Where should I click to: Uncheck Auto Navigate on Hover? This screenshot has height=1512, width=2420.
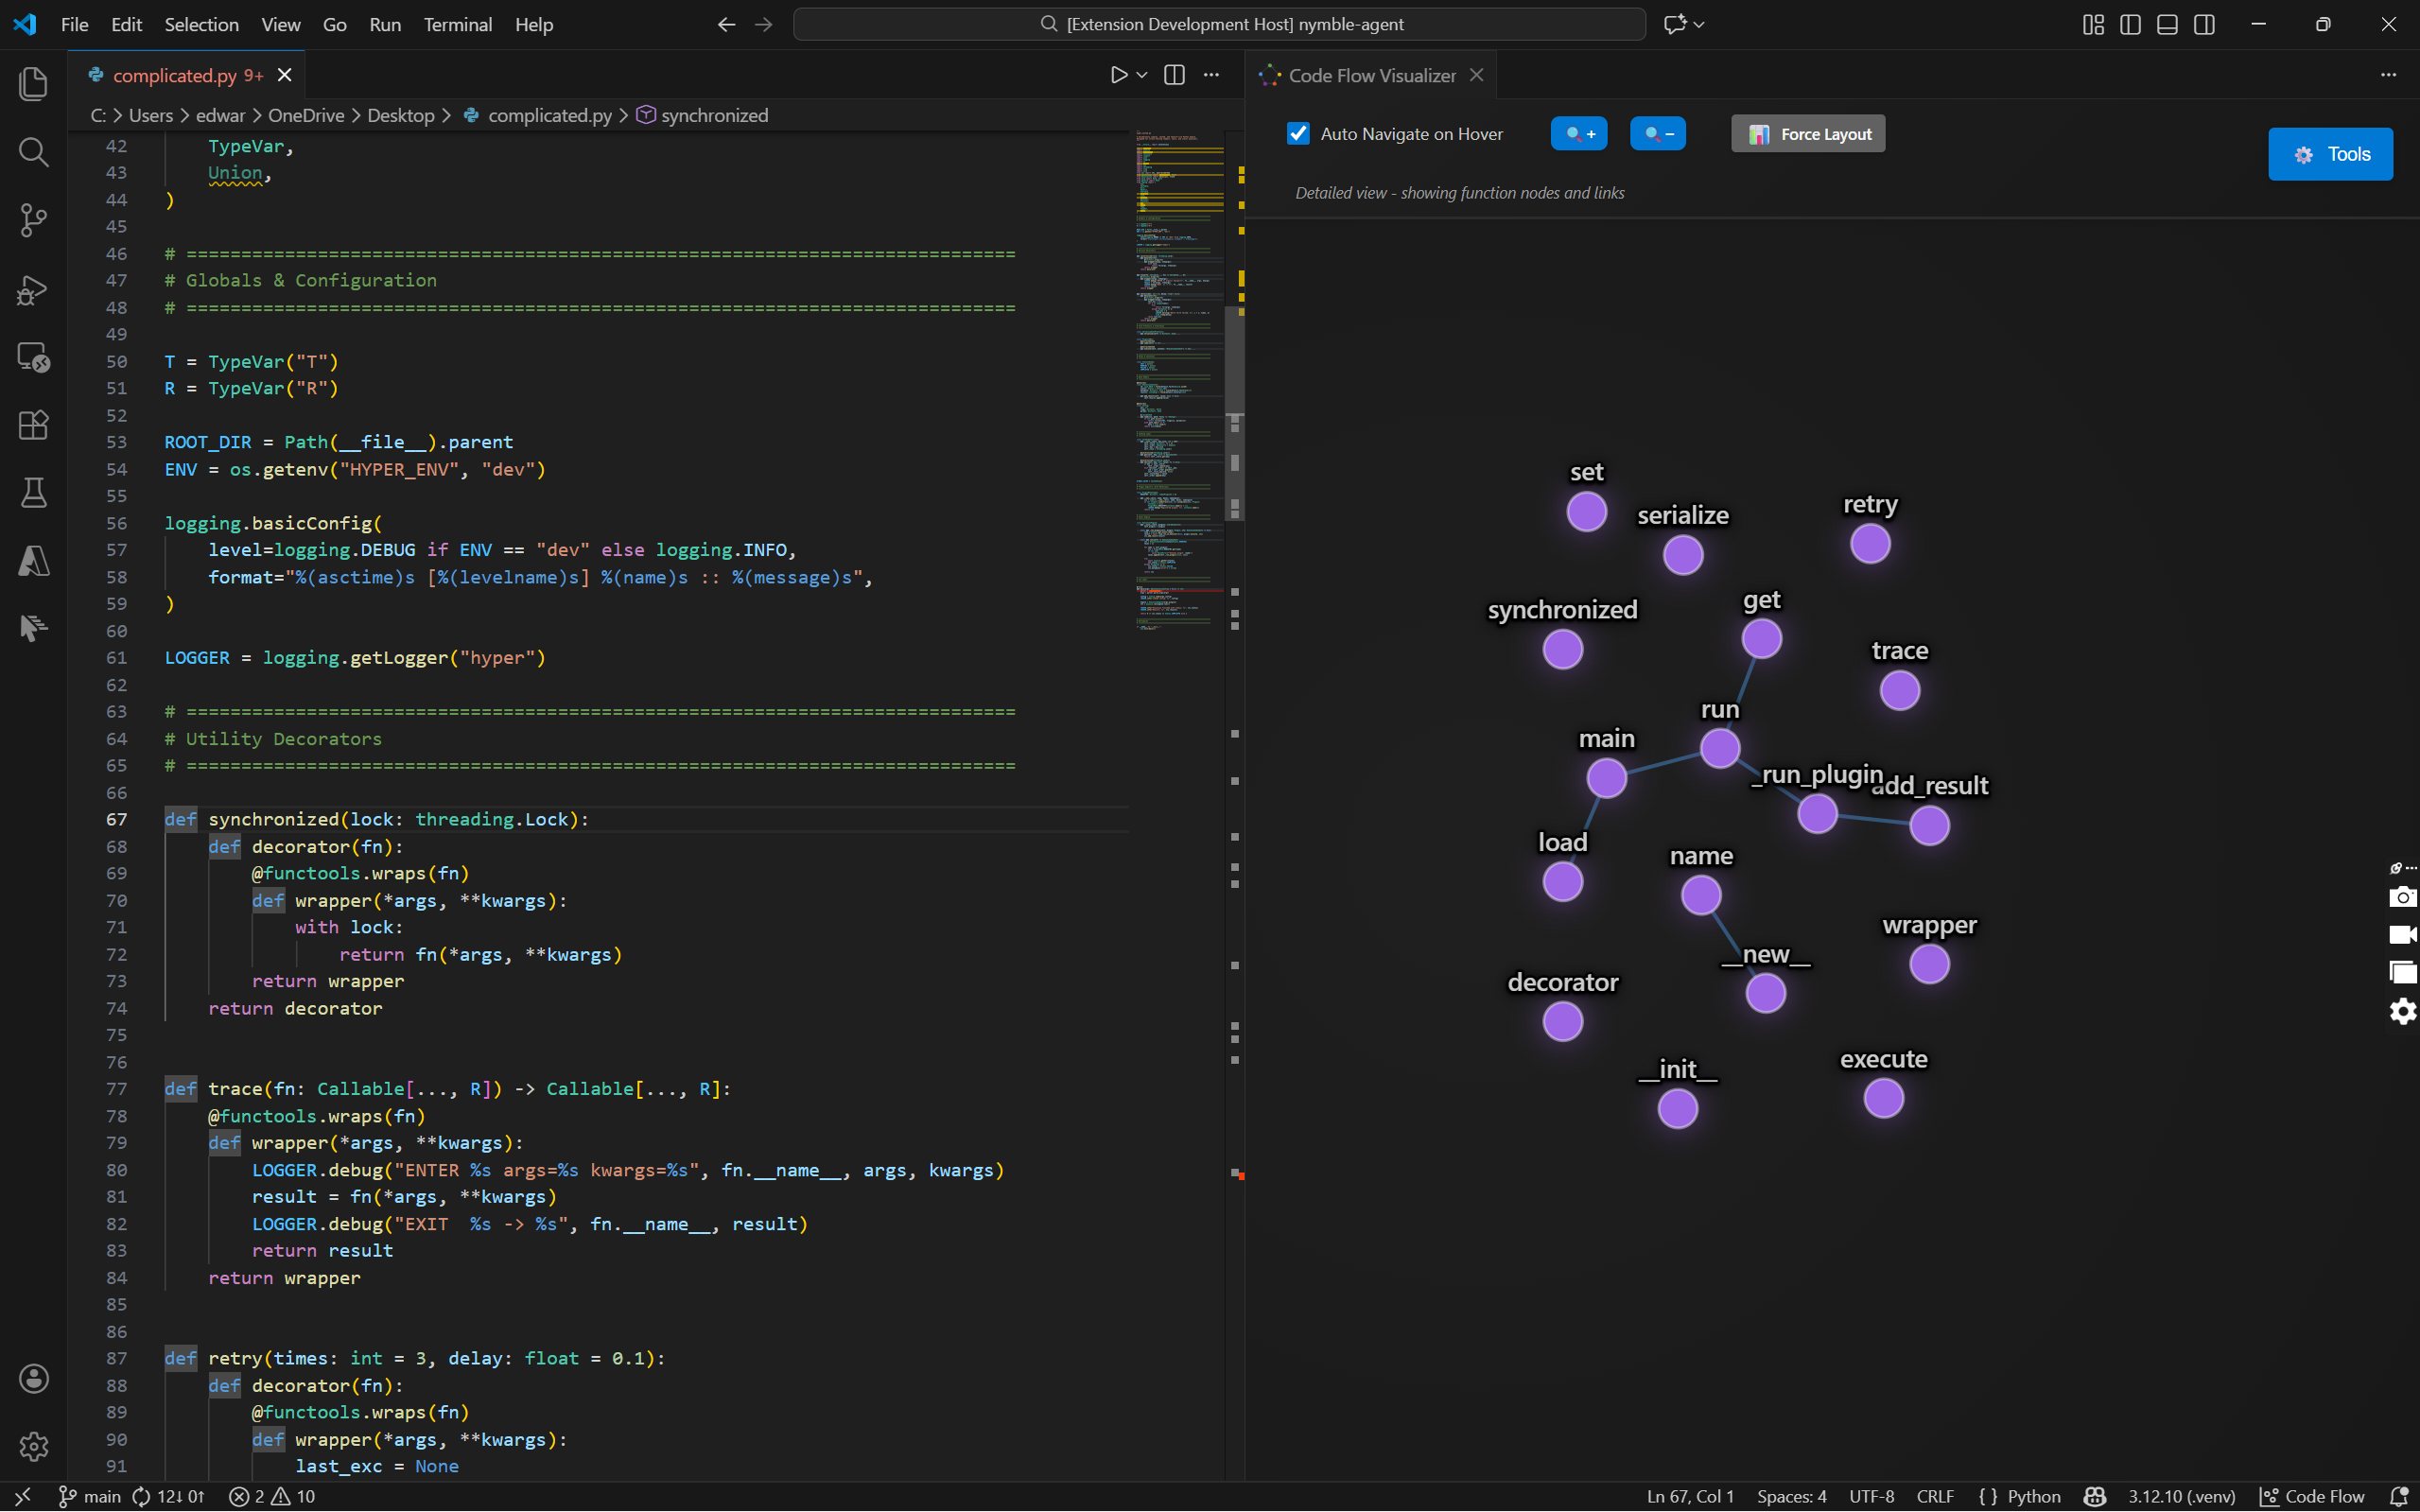pos(1298,134)
